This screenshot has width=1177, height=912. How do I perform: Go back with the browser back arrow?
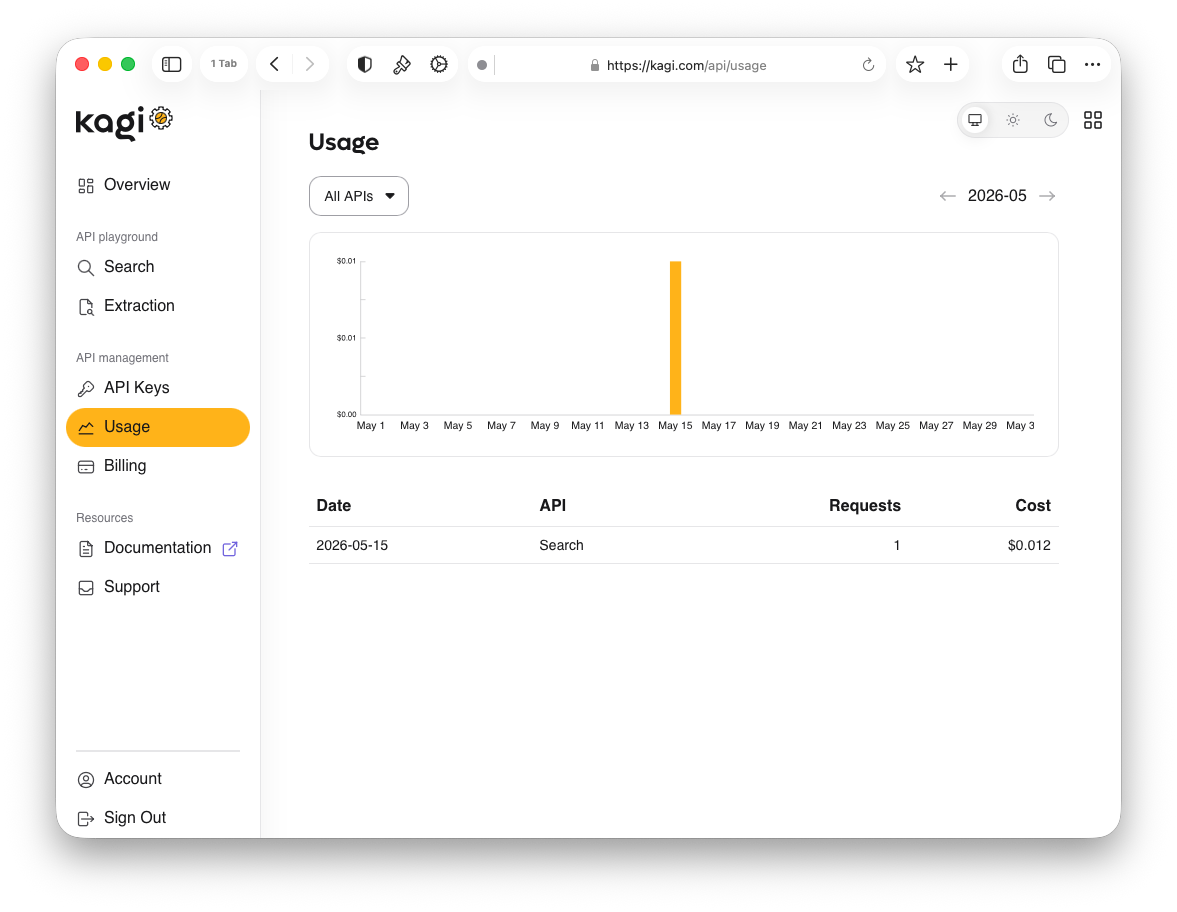click(275, 65)
